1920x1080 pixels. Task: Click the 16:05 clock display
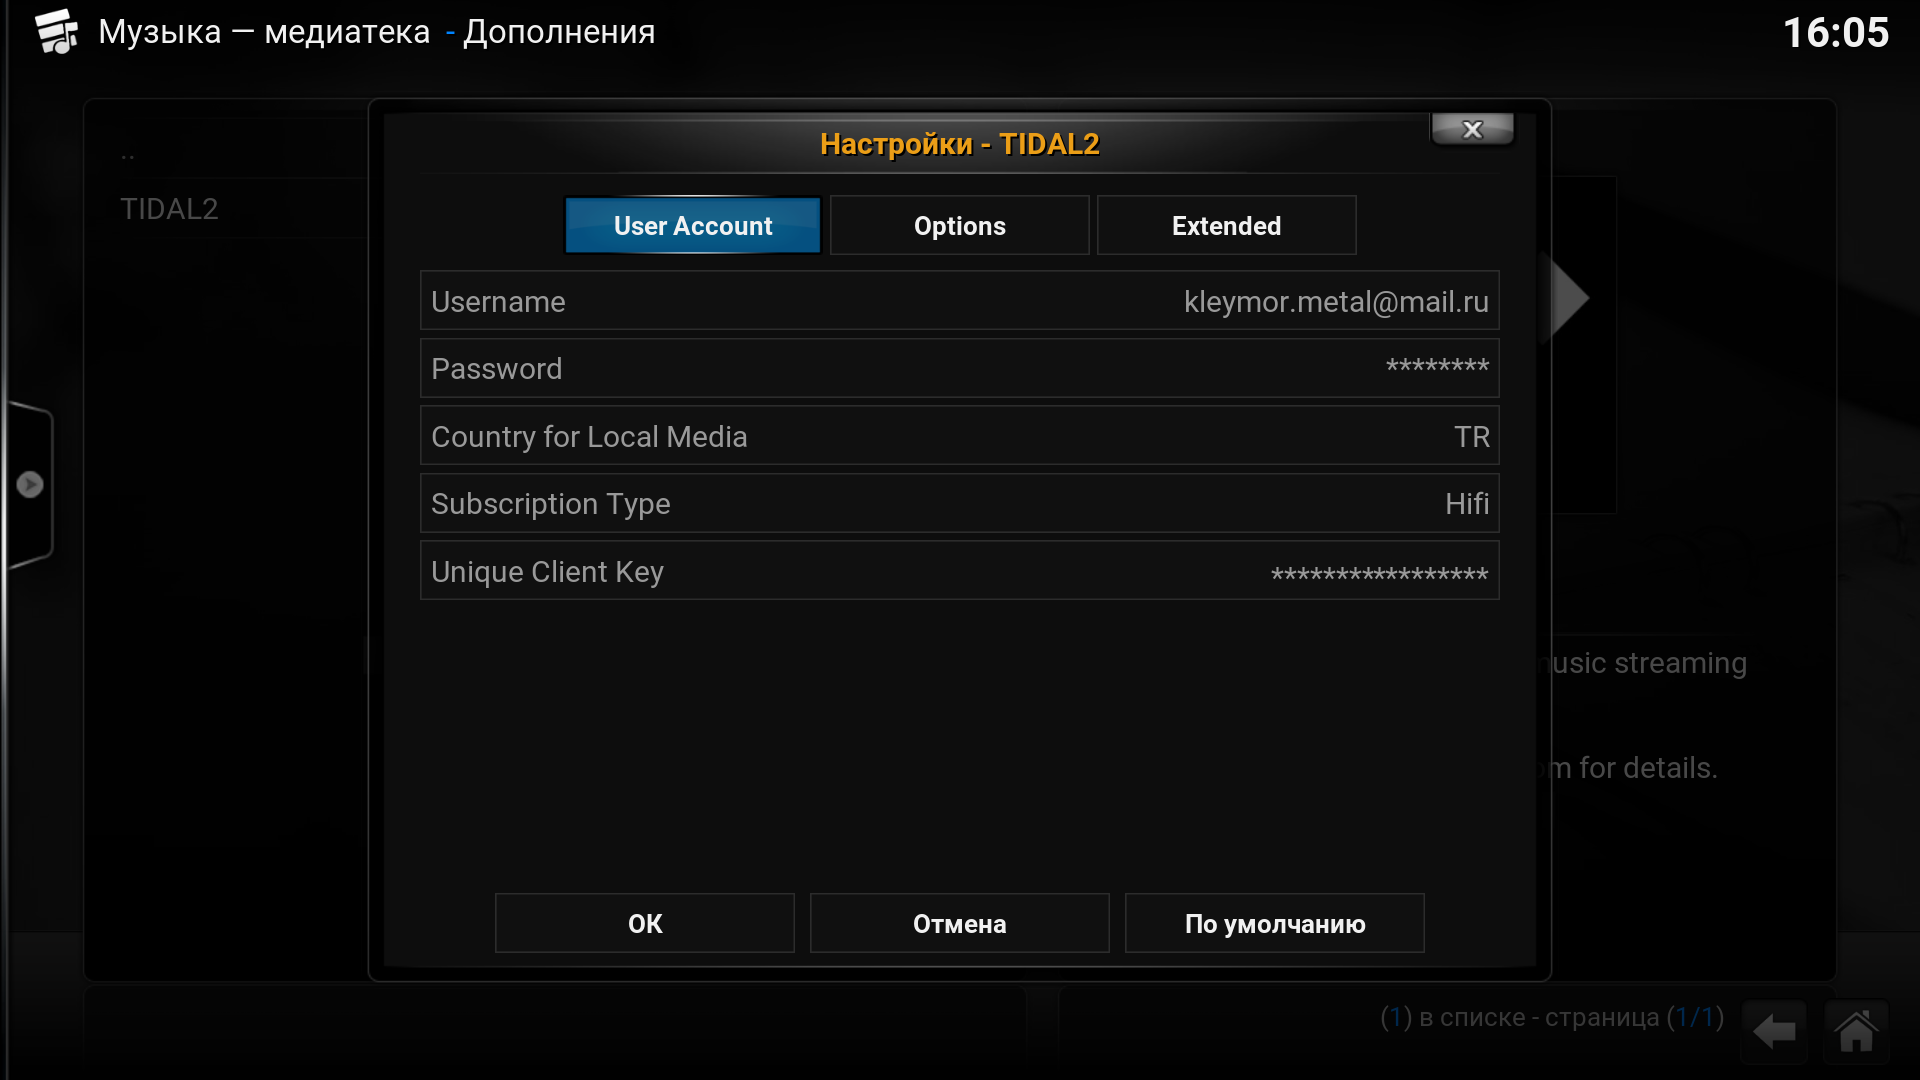(x=1836, y=32)
